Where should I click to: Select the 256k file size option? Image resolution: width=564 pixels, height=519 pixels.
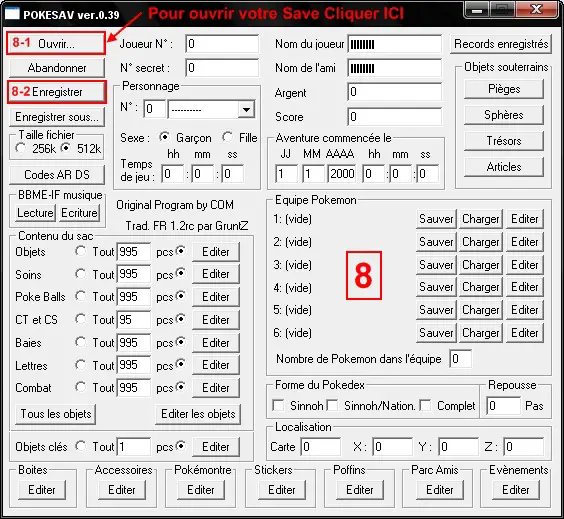[21, 148]
